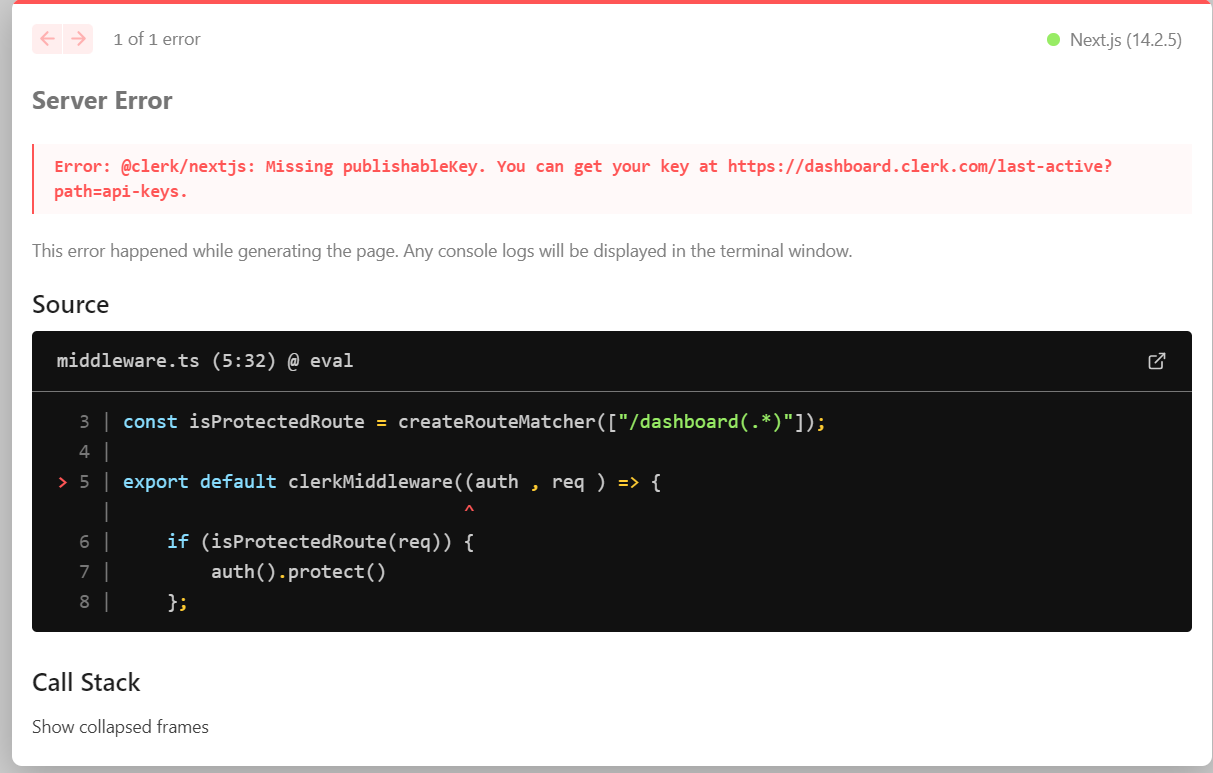Click the Server Error heading
Screen dimensions: 1213x773
pyautogui.click(x=102, y=101)
